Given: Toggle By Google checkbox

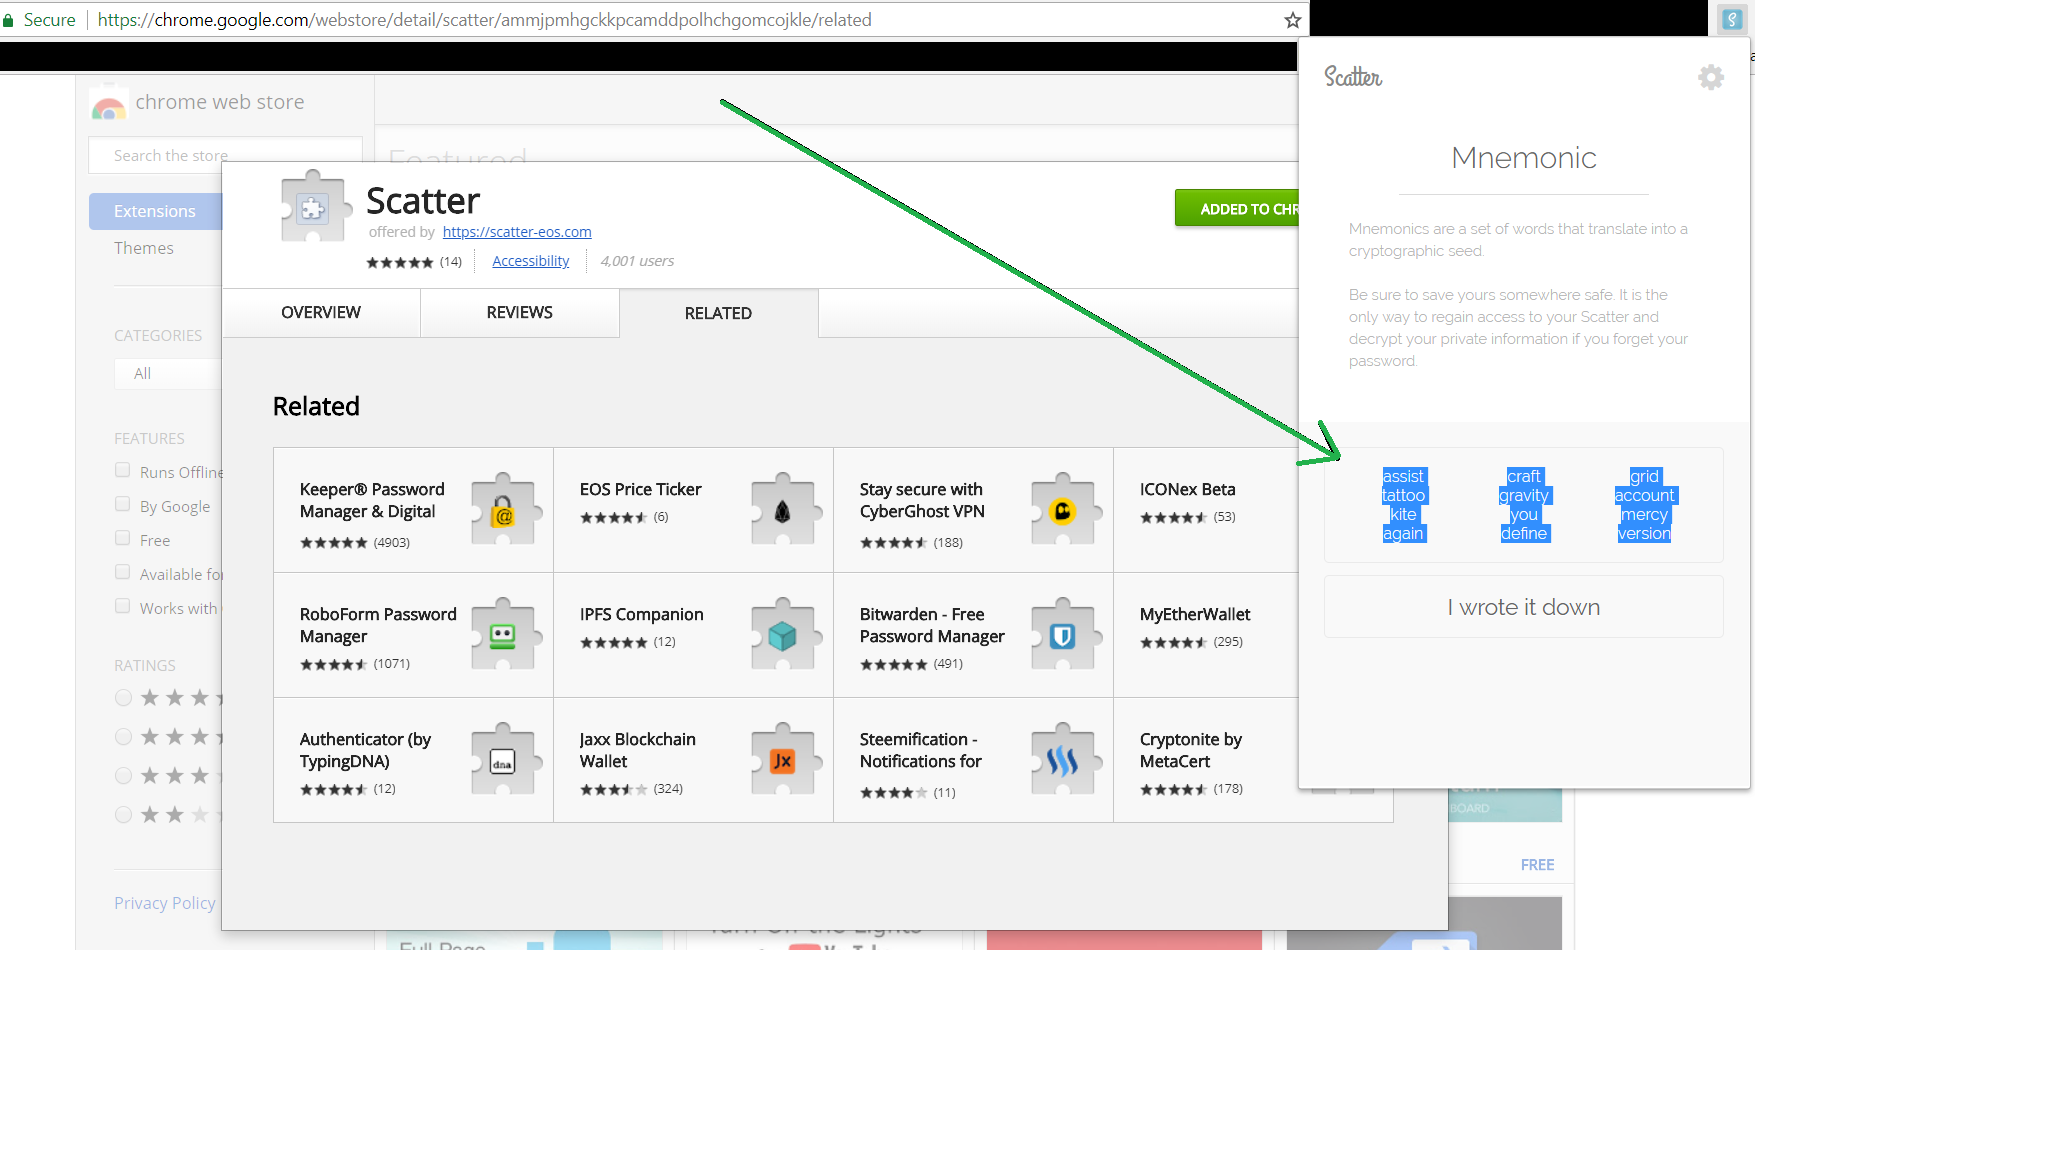Looking at the screenshot, I should tap(122, 504).
